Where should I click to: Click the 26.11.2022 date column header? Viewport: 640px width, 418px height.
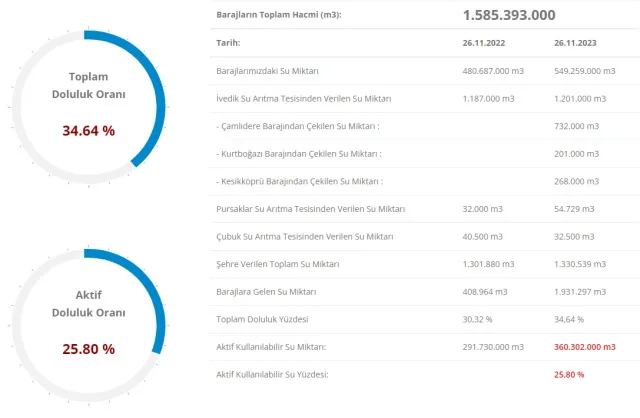click(484, 43)
